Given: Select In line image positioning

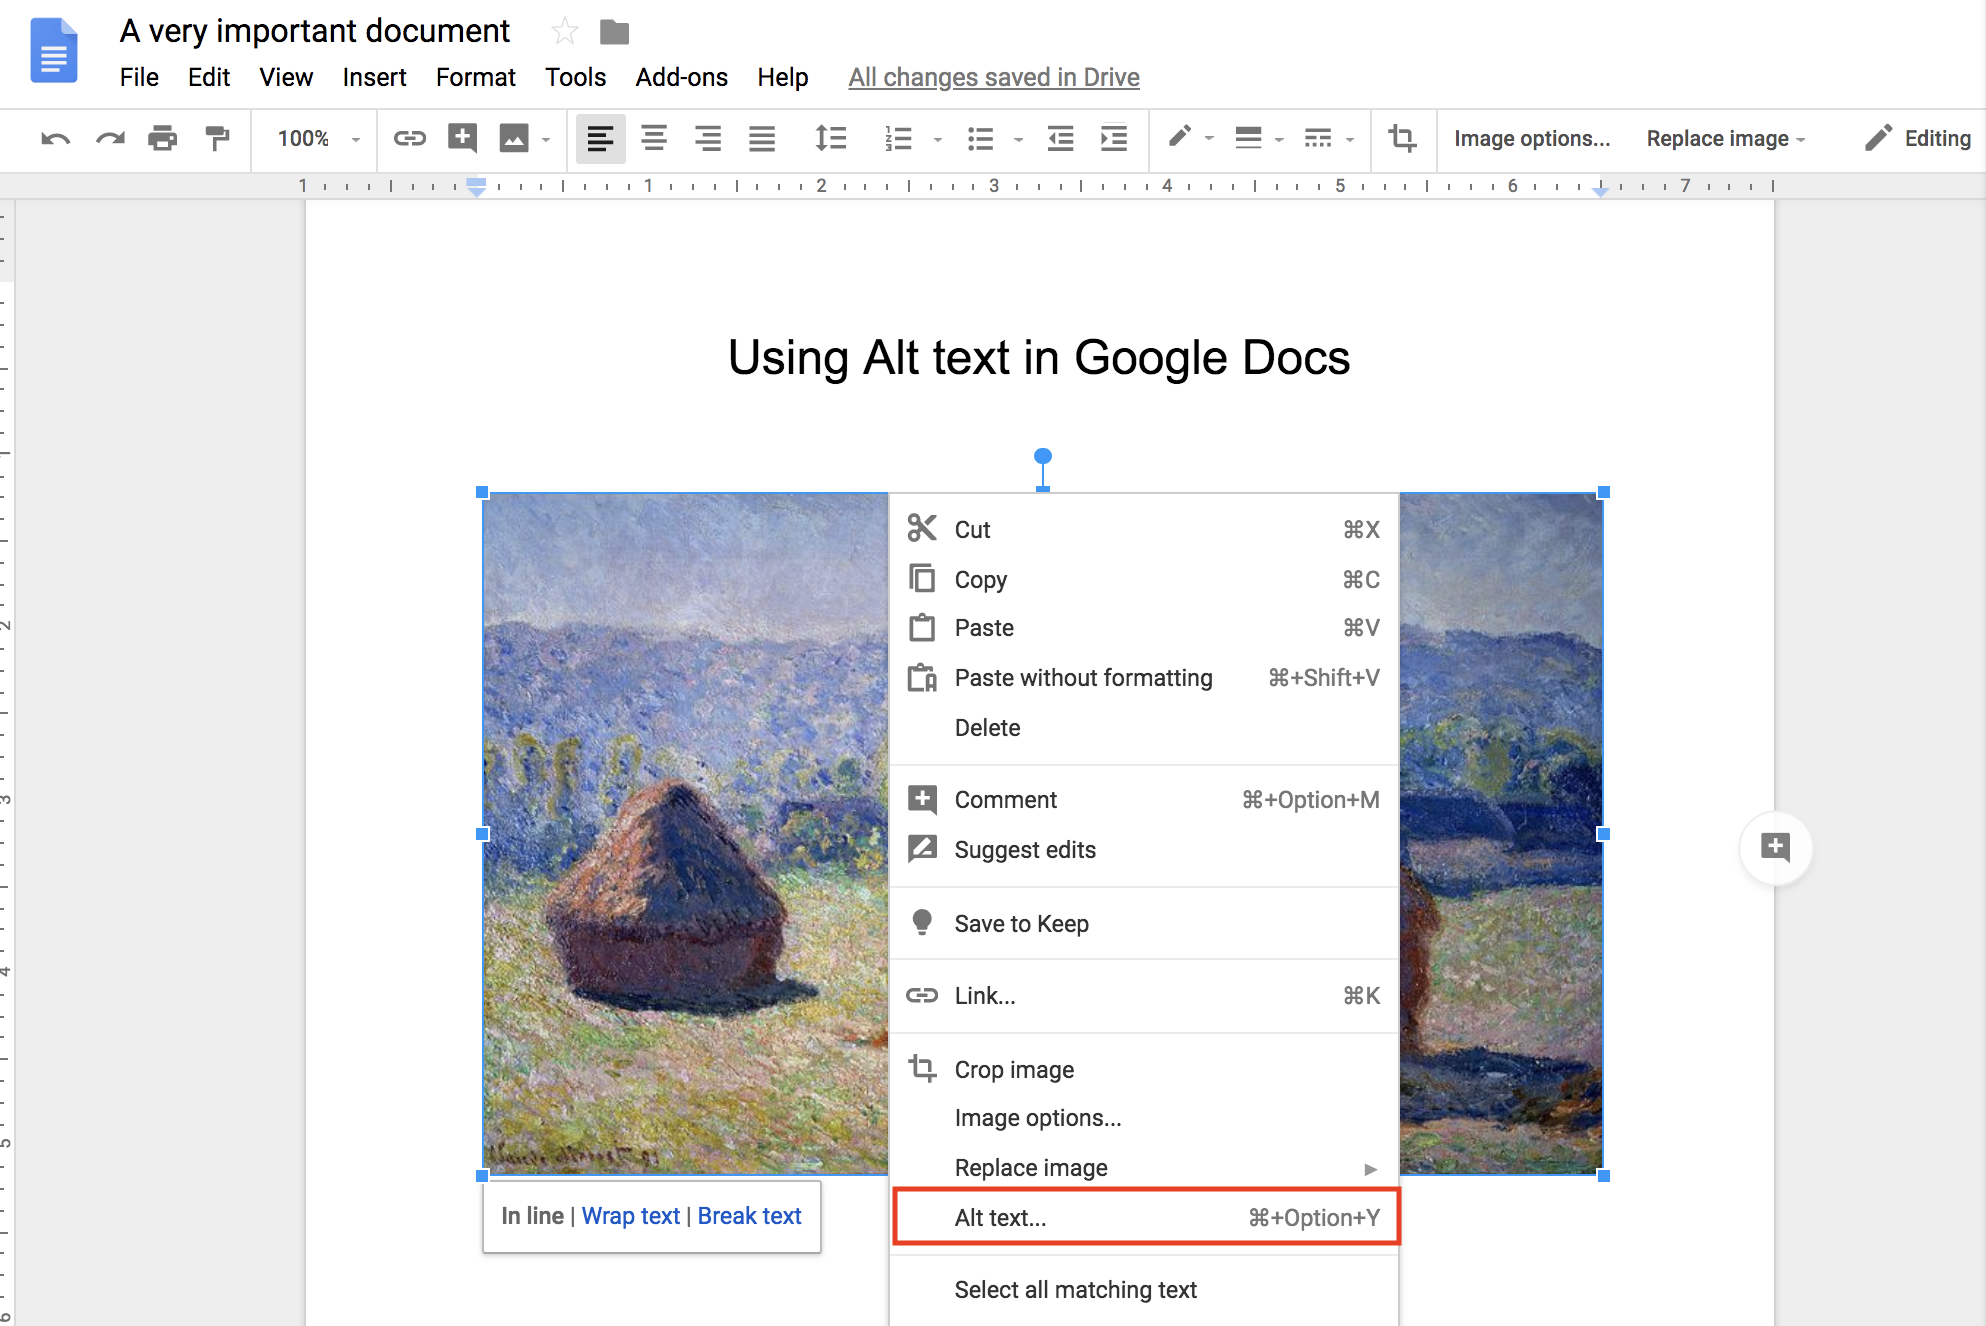Looking at the screenshot, I should click(532, 1216).
